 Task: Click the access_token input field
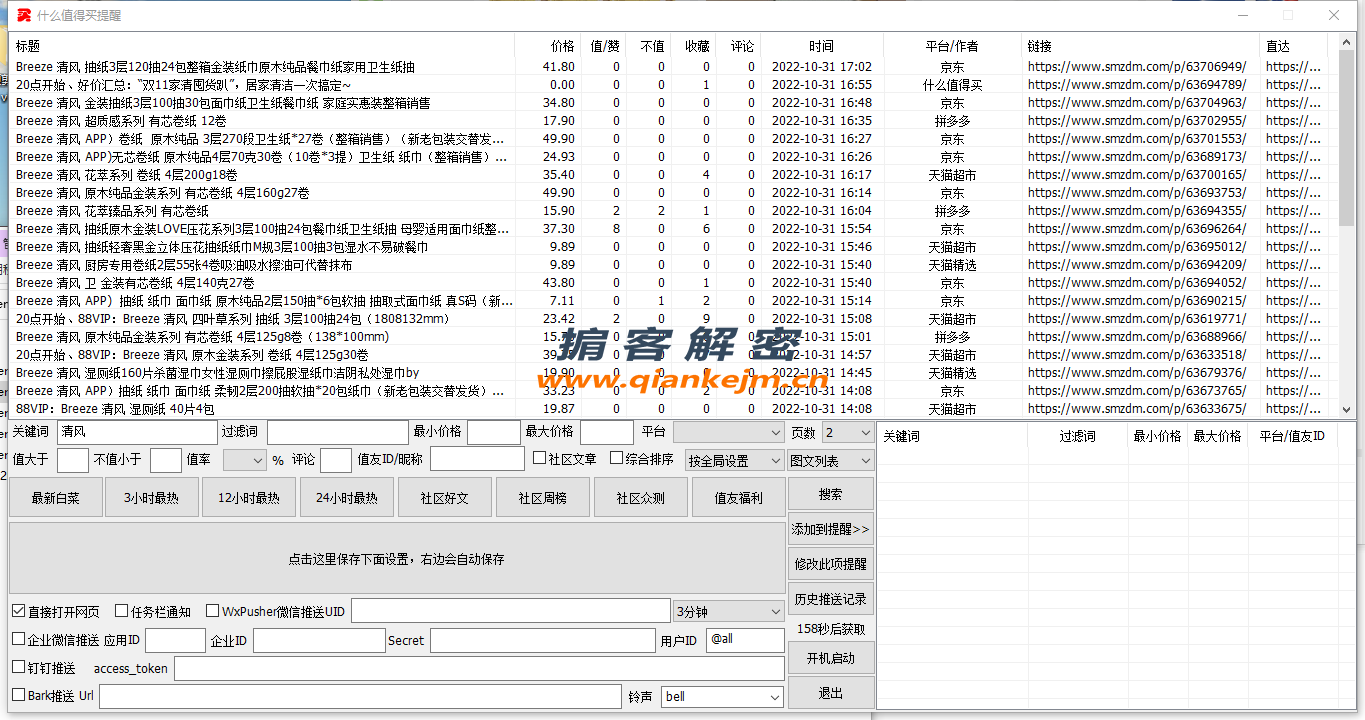[479, 668]
